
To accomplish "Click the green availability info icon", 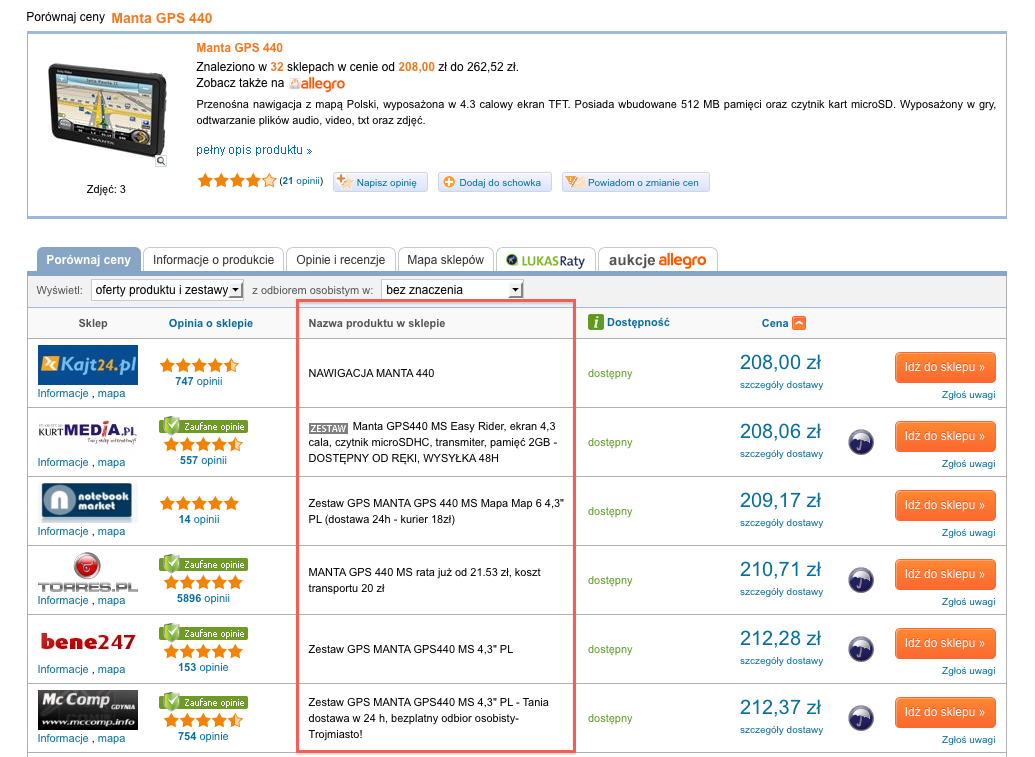I will 596,322.
